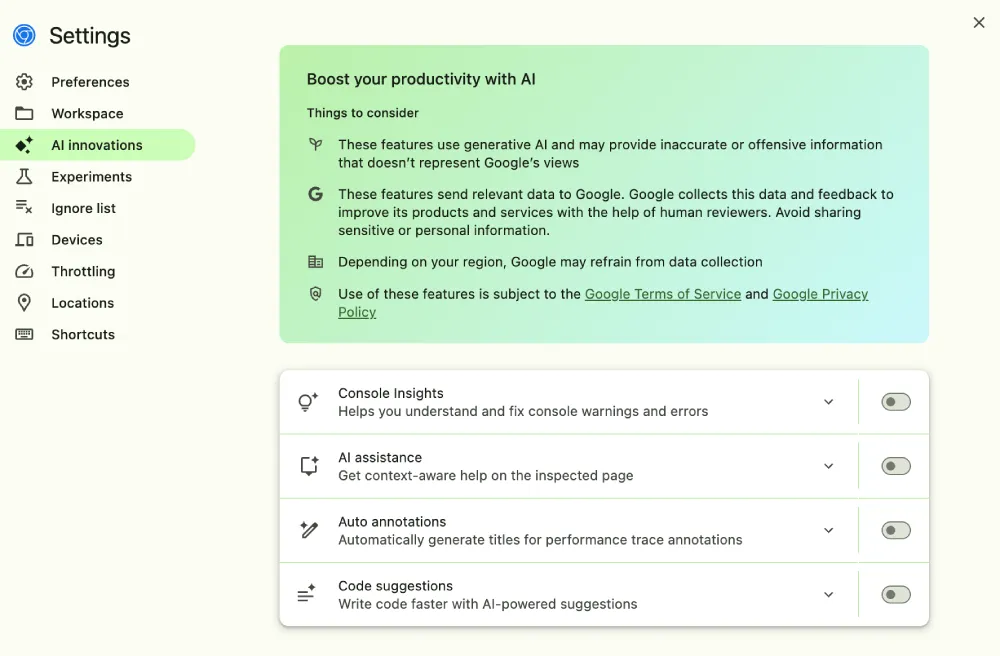Screen dimensions: 1000x656
Task: Click the Ignore list icon
Action: click(x=24, y=208)
